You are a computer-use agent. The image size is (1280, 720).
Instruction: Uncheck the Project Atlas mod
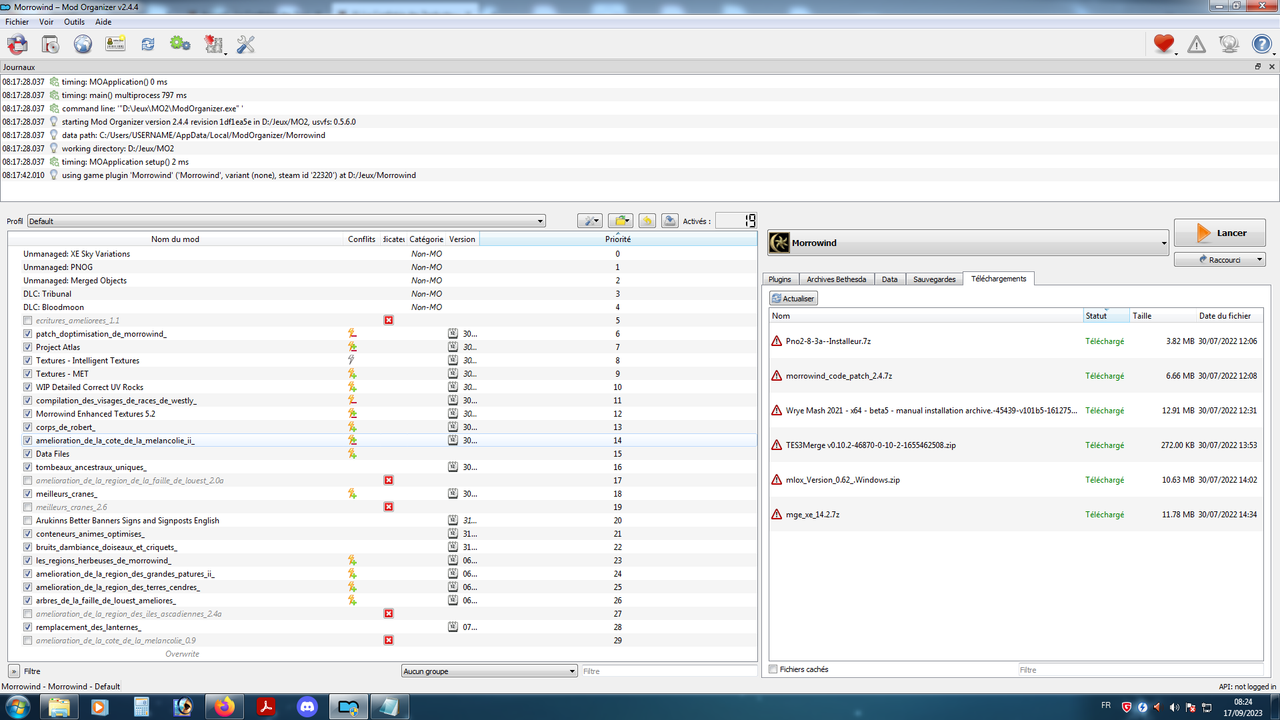[x=28, y=347]
